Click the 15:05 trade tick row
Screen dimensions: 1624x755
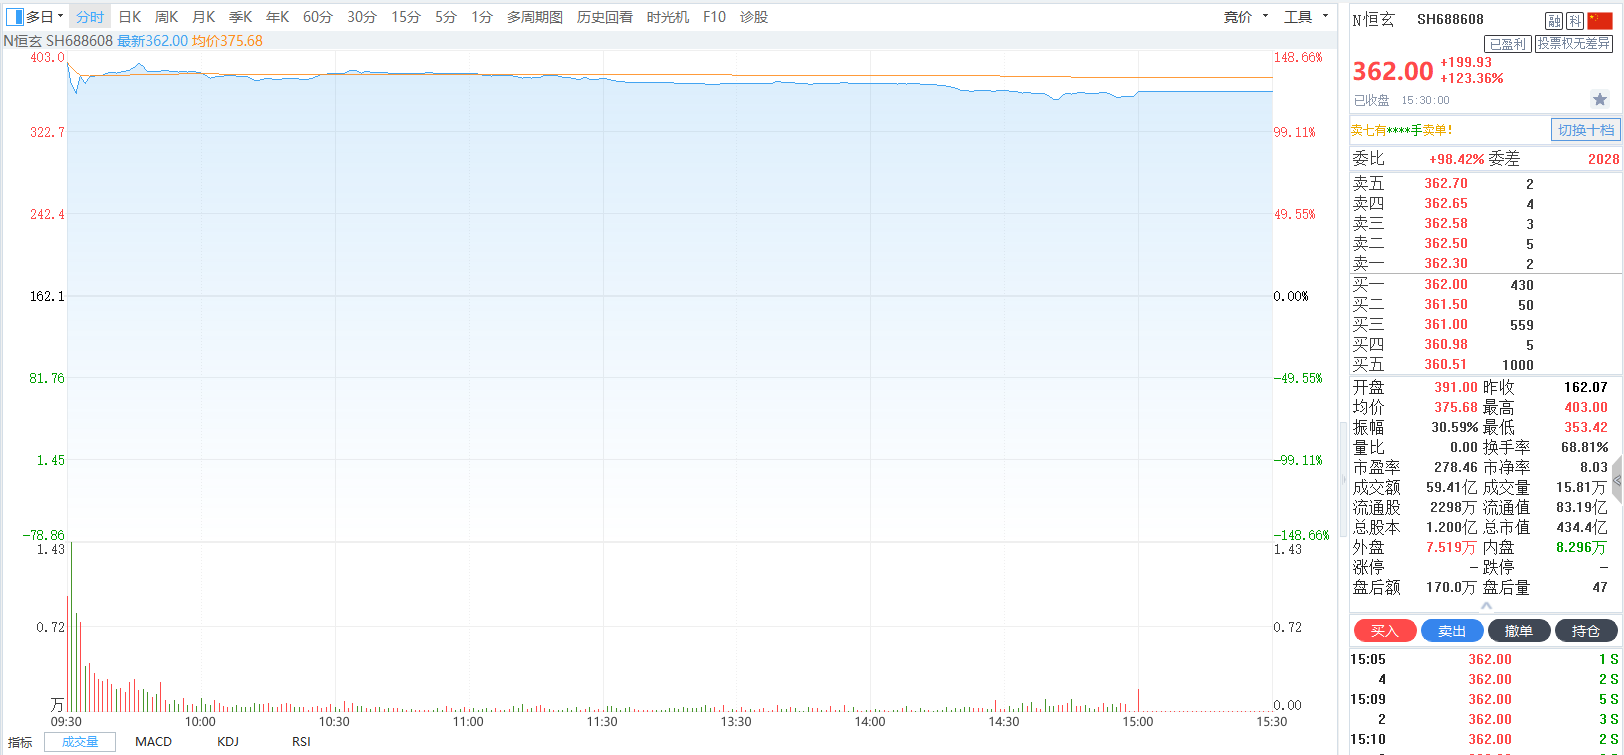[1485, 659]
